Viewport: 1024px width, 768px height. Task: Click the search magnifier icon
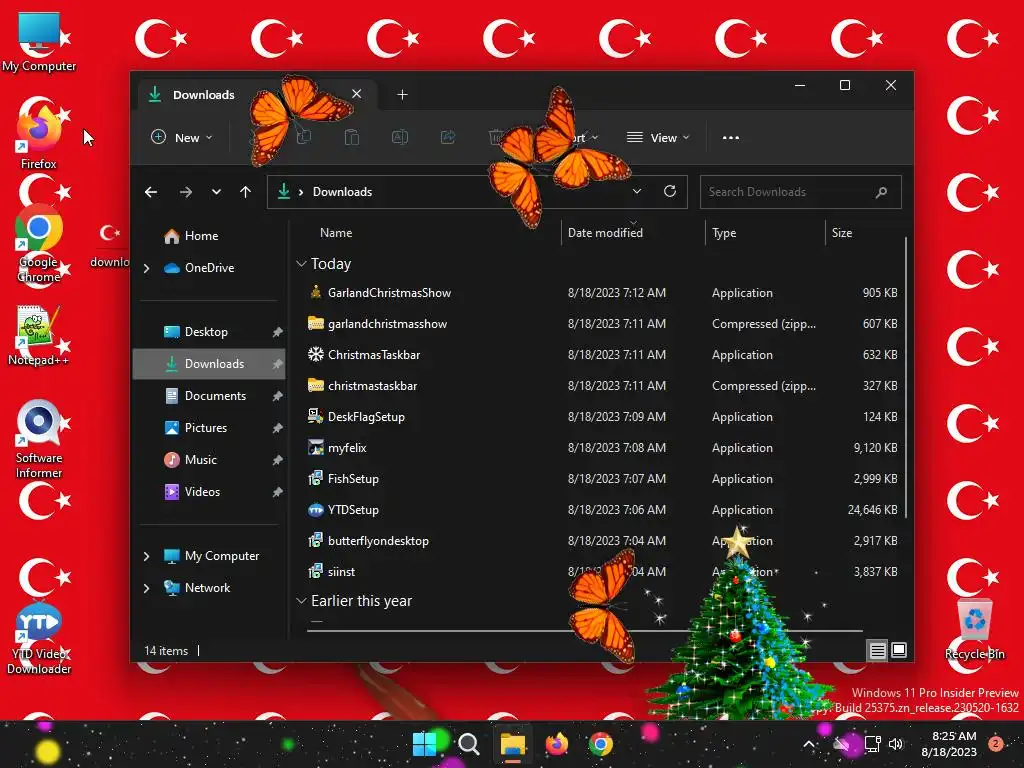[882, 192]
